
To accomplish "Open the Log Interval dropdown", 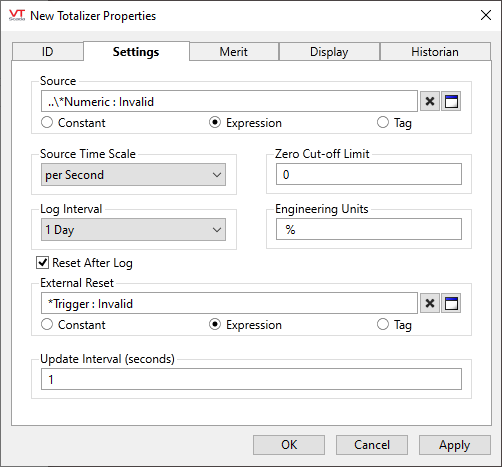I will point(133,230).
